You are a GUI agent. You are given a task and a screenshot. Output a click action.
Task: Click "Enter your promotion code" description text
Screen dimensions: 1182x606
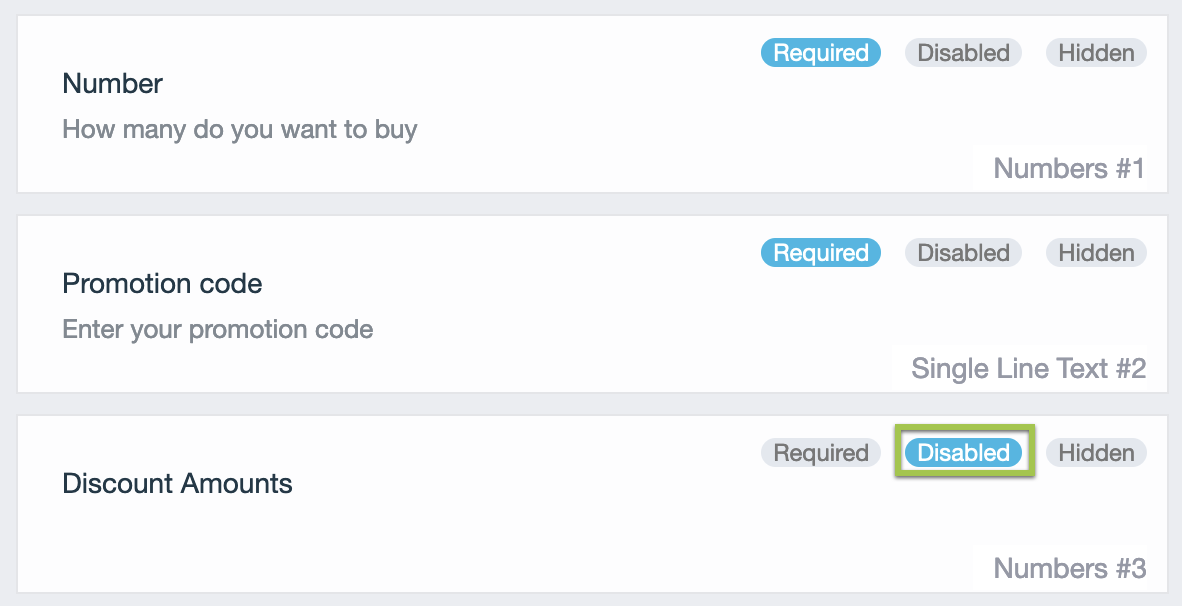point(217,330)
